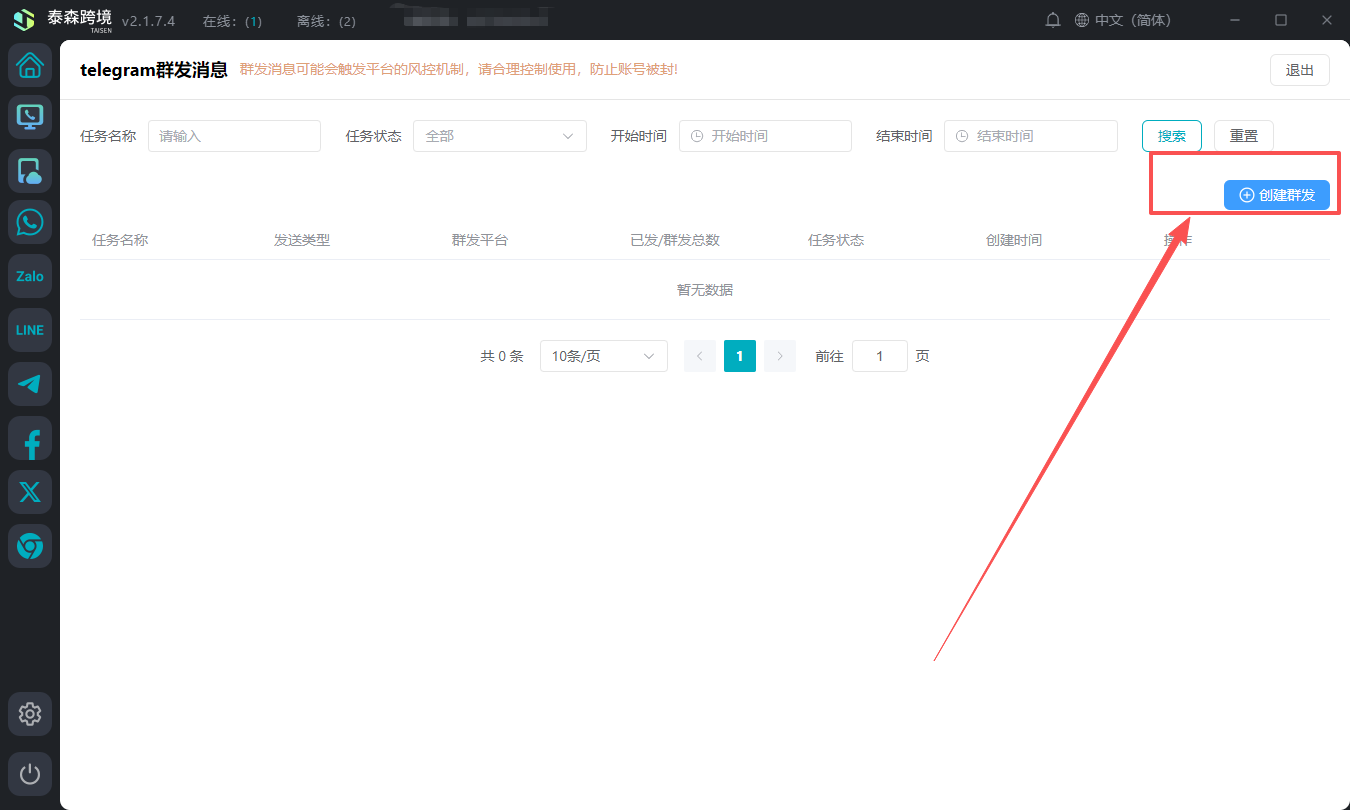This screenshot has height=810, width=1350.
Task: Click the power icon in sidebar
Action: click(30, 774)
